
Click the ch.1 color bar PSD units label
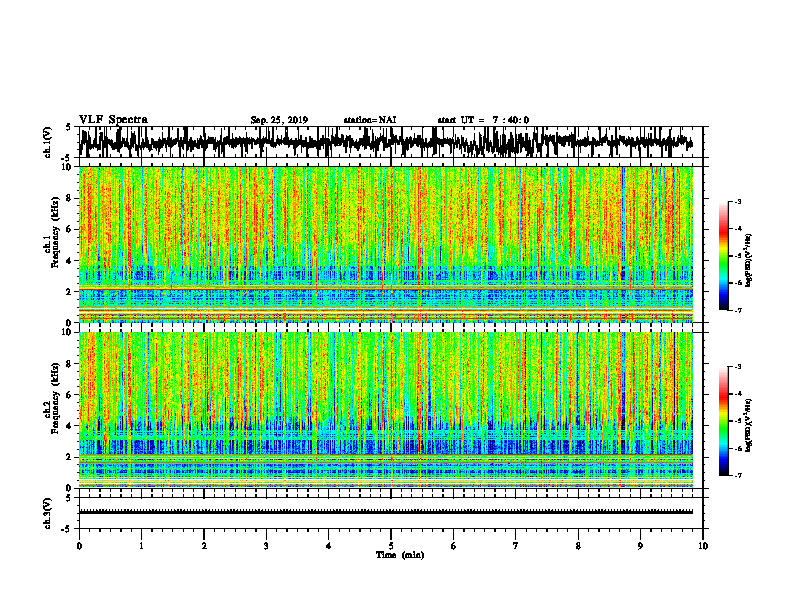point(749,260)
